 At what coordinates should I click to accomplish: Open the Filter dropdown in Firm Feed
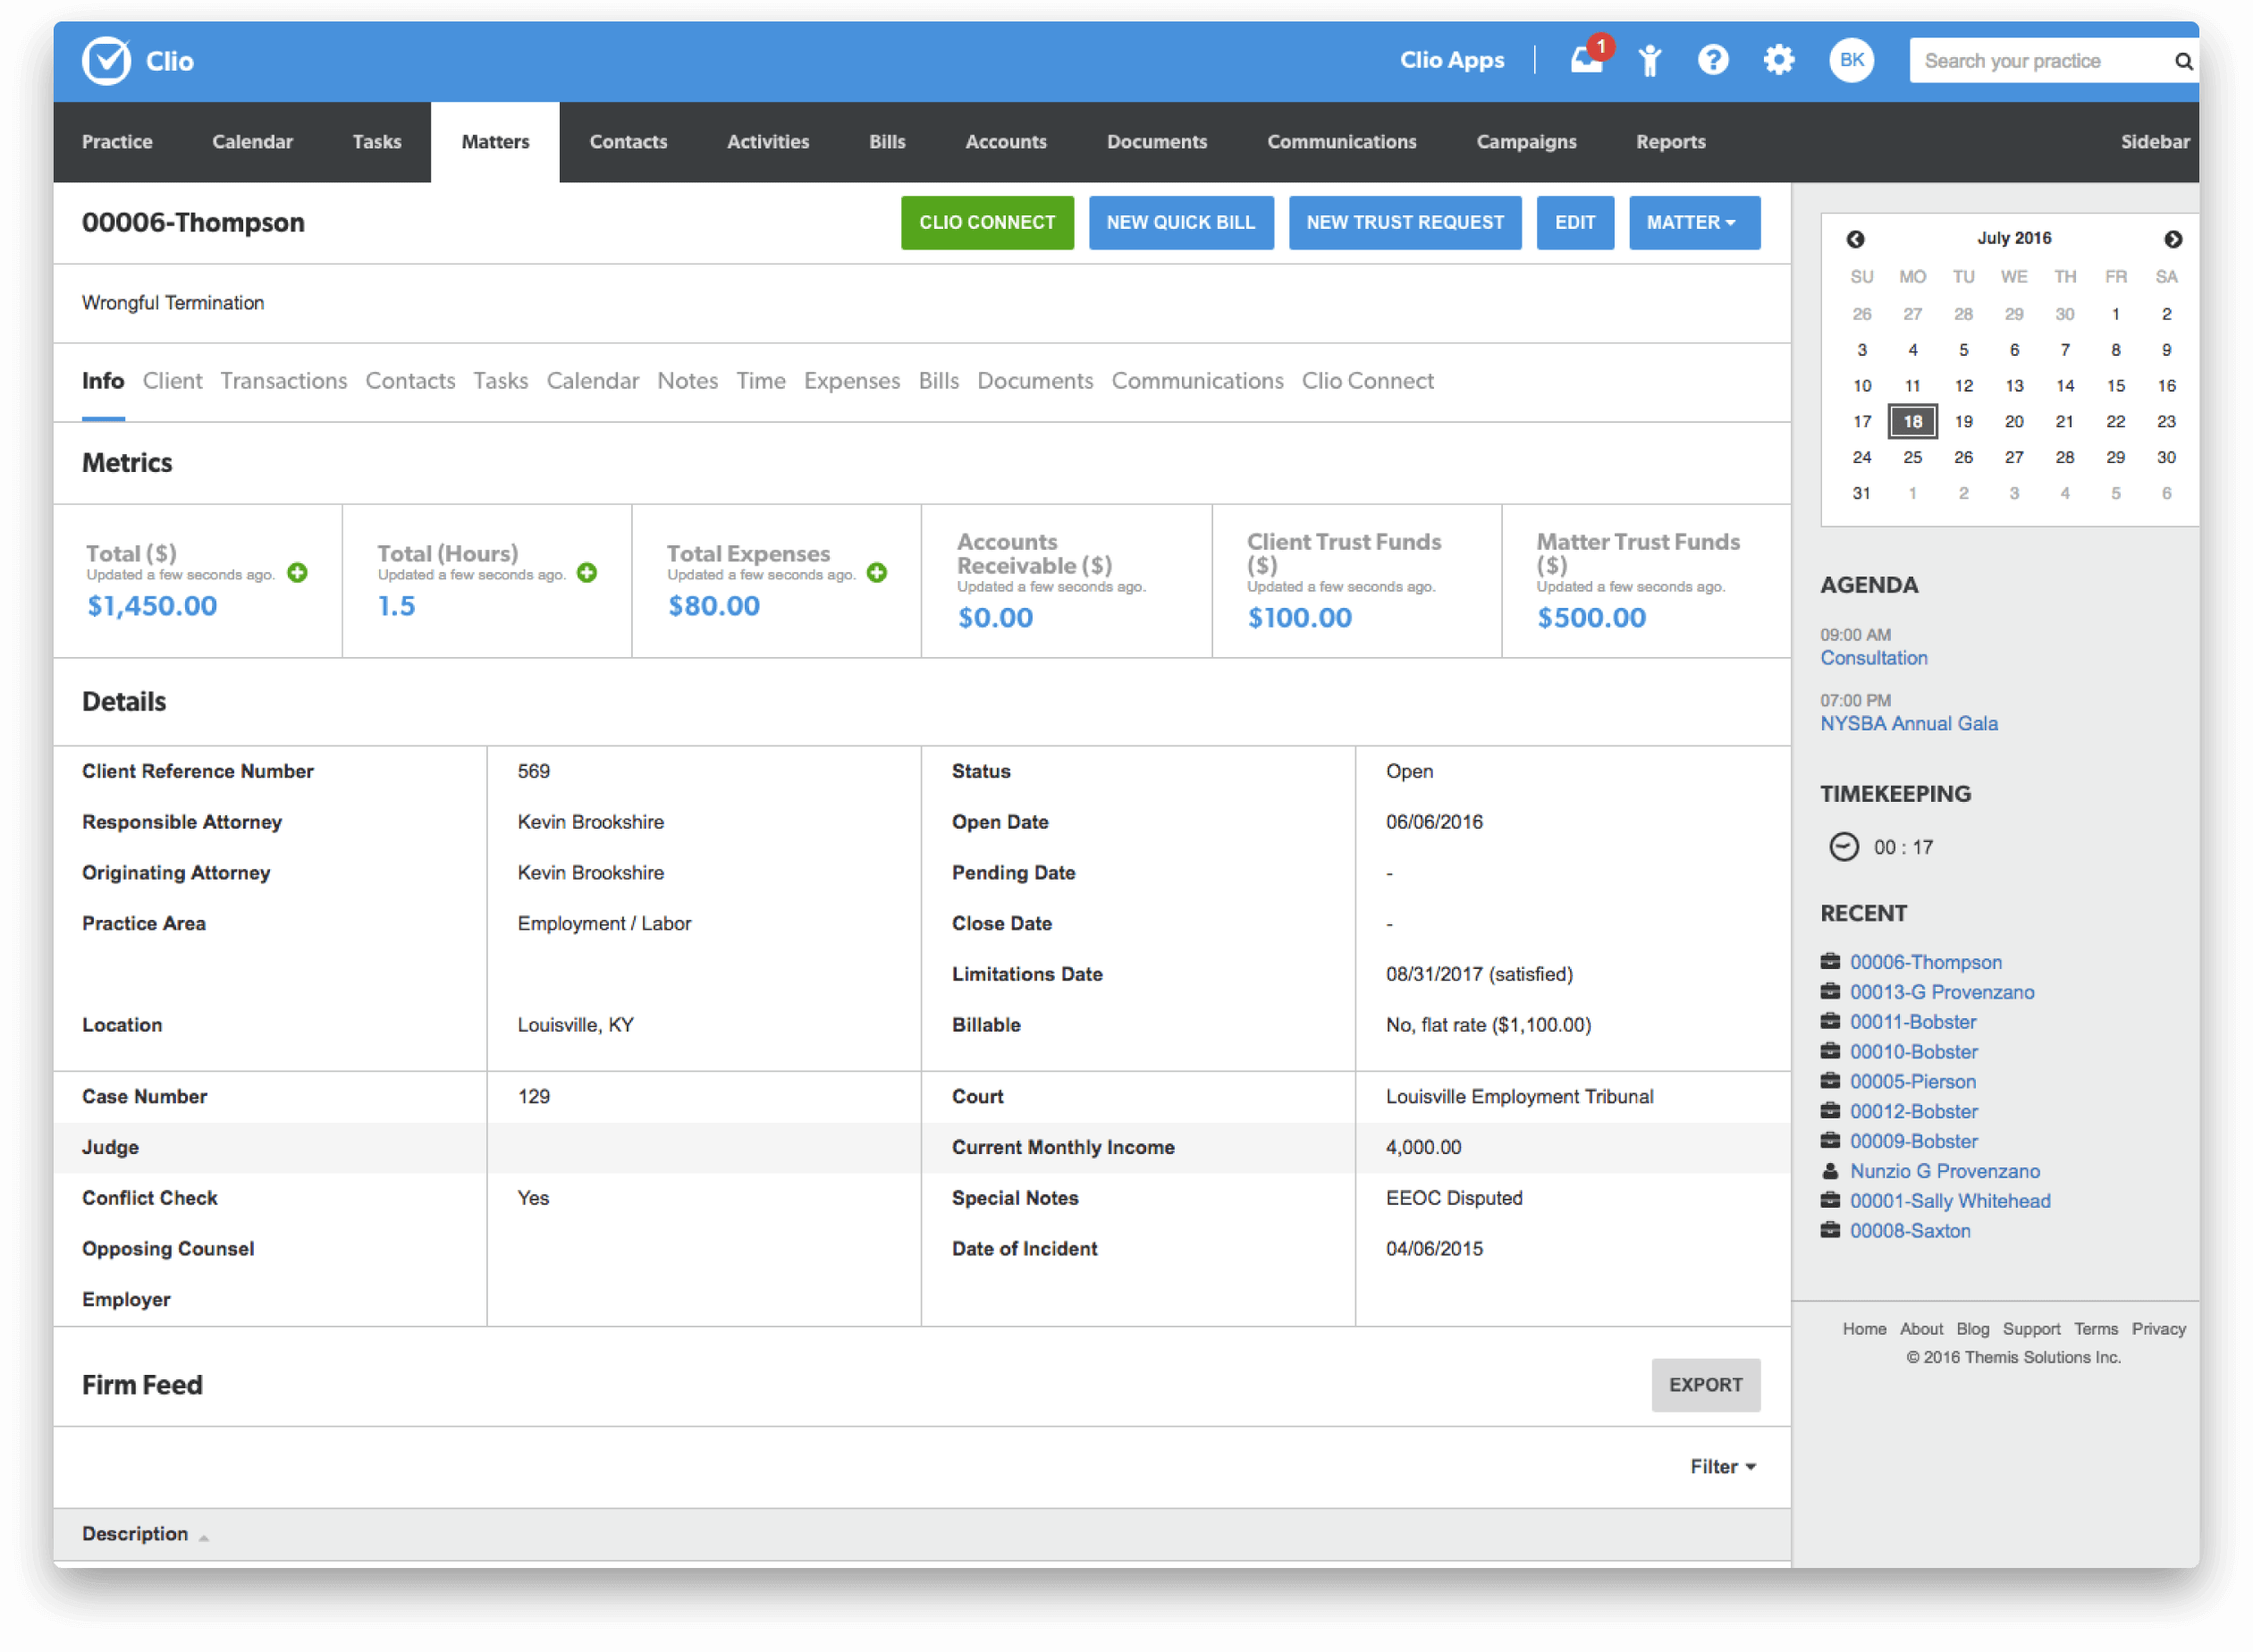[1722, 1466]
